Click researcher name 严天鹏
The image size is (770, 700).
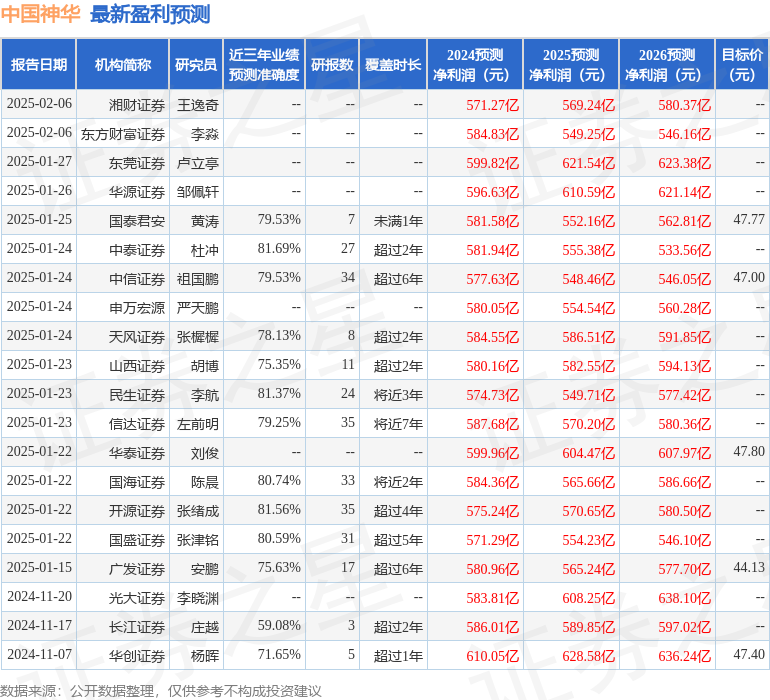[x=197, y=308]
